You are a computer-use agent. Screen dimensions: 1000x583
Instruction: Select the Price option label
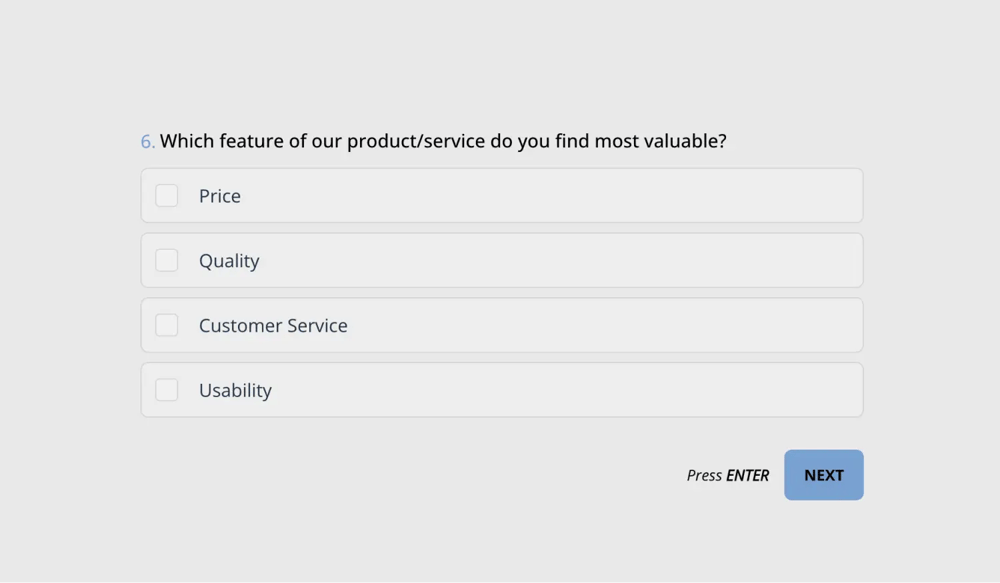(220, 196)
